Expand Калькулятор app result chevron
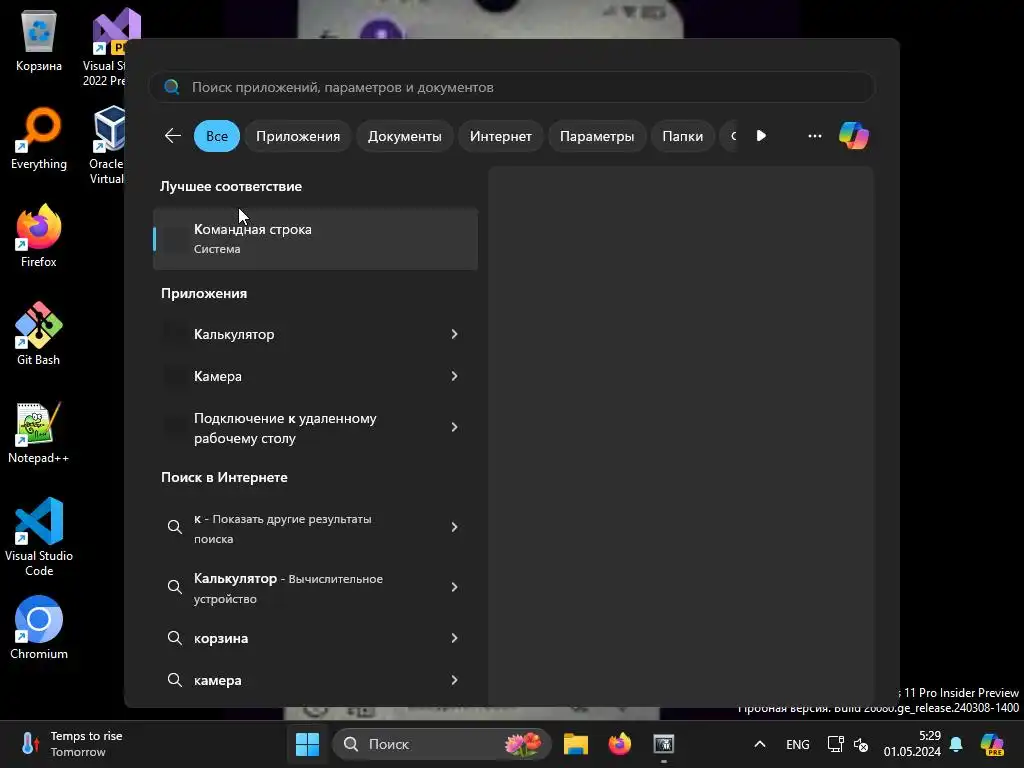The image size is (1024, 768). 455,334
